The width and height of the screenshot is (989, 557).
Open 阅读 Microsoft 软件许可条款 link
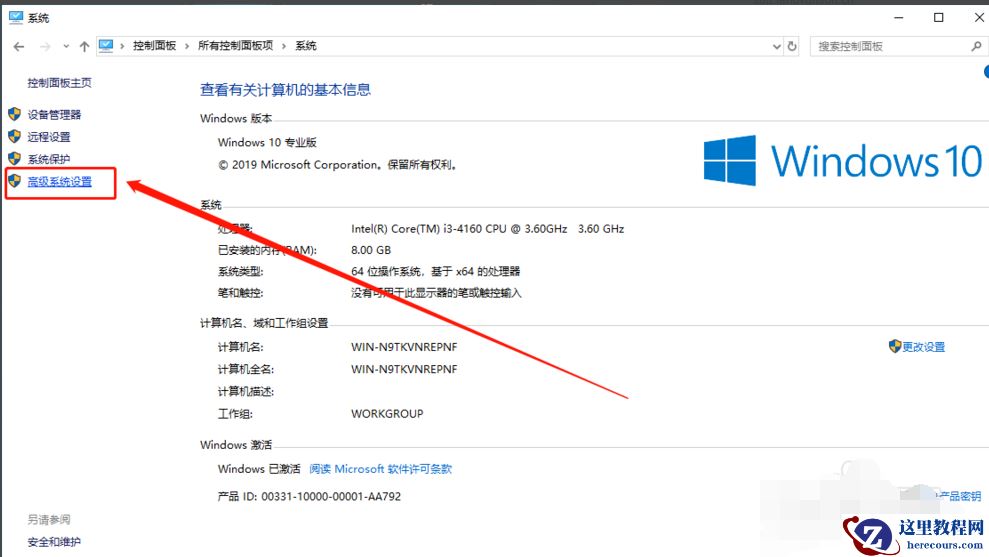pyautogui.click(x=380, y=469)
